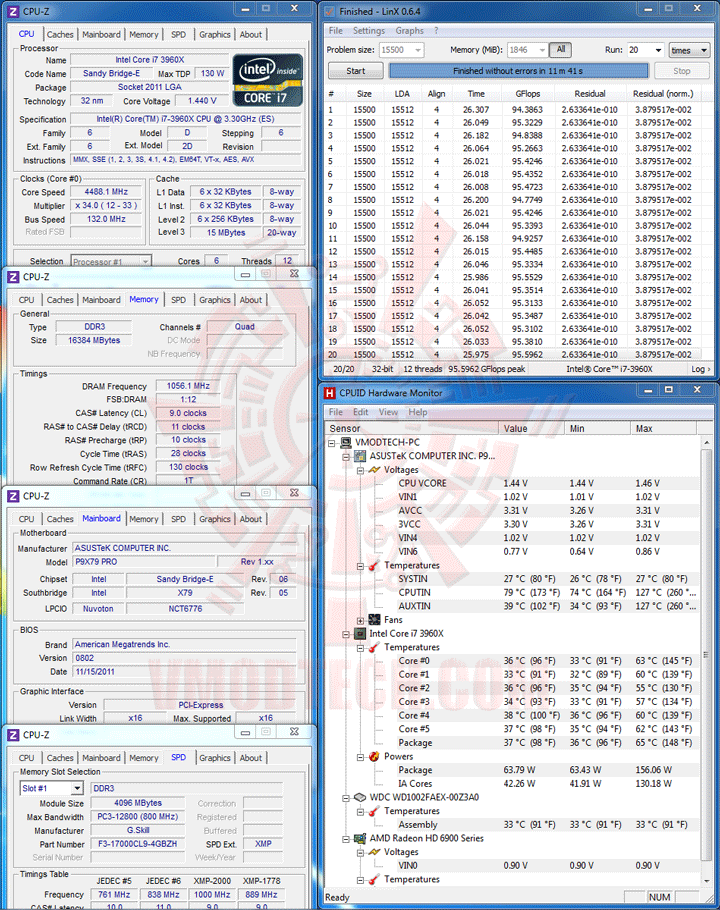This screenshot has height=910, width=720.
Task: Click the LinX progress bar showing finished status
Action: 518,71
